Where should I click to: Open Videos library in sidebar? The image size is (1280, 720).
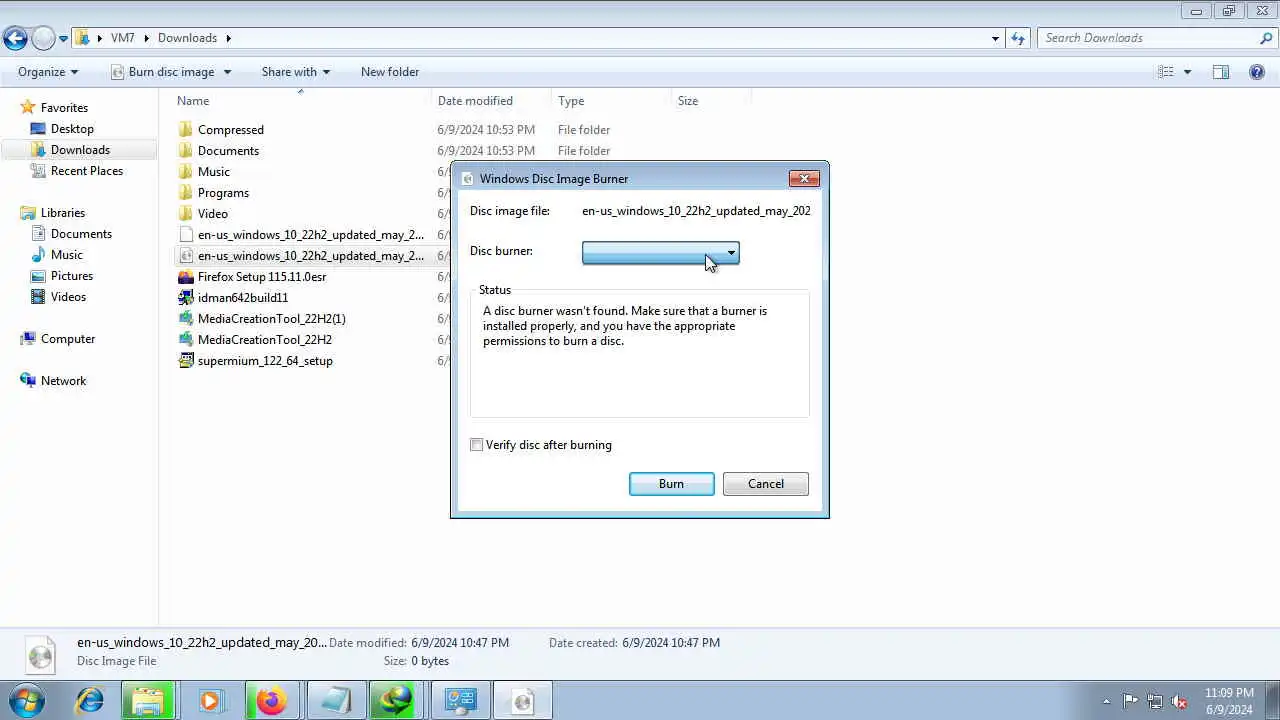click(68, 297)
